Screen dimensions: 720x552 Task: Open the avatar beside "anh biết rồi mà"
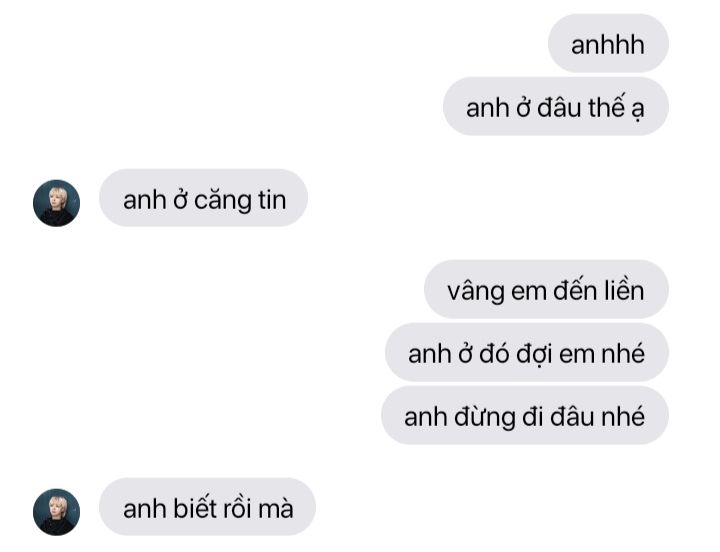56,512
